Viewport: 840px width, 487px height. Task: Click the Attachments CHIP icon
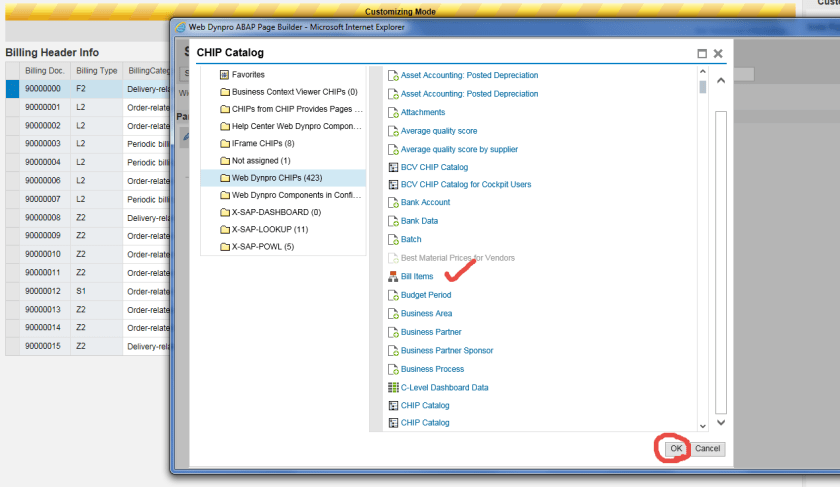coord(393,112)
